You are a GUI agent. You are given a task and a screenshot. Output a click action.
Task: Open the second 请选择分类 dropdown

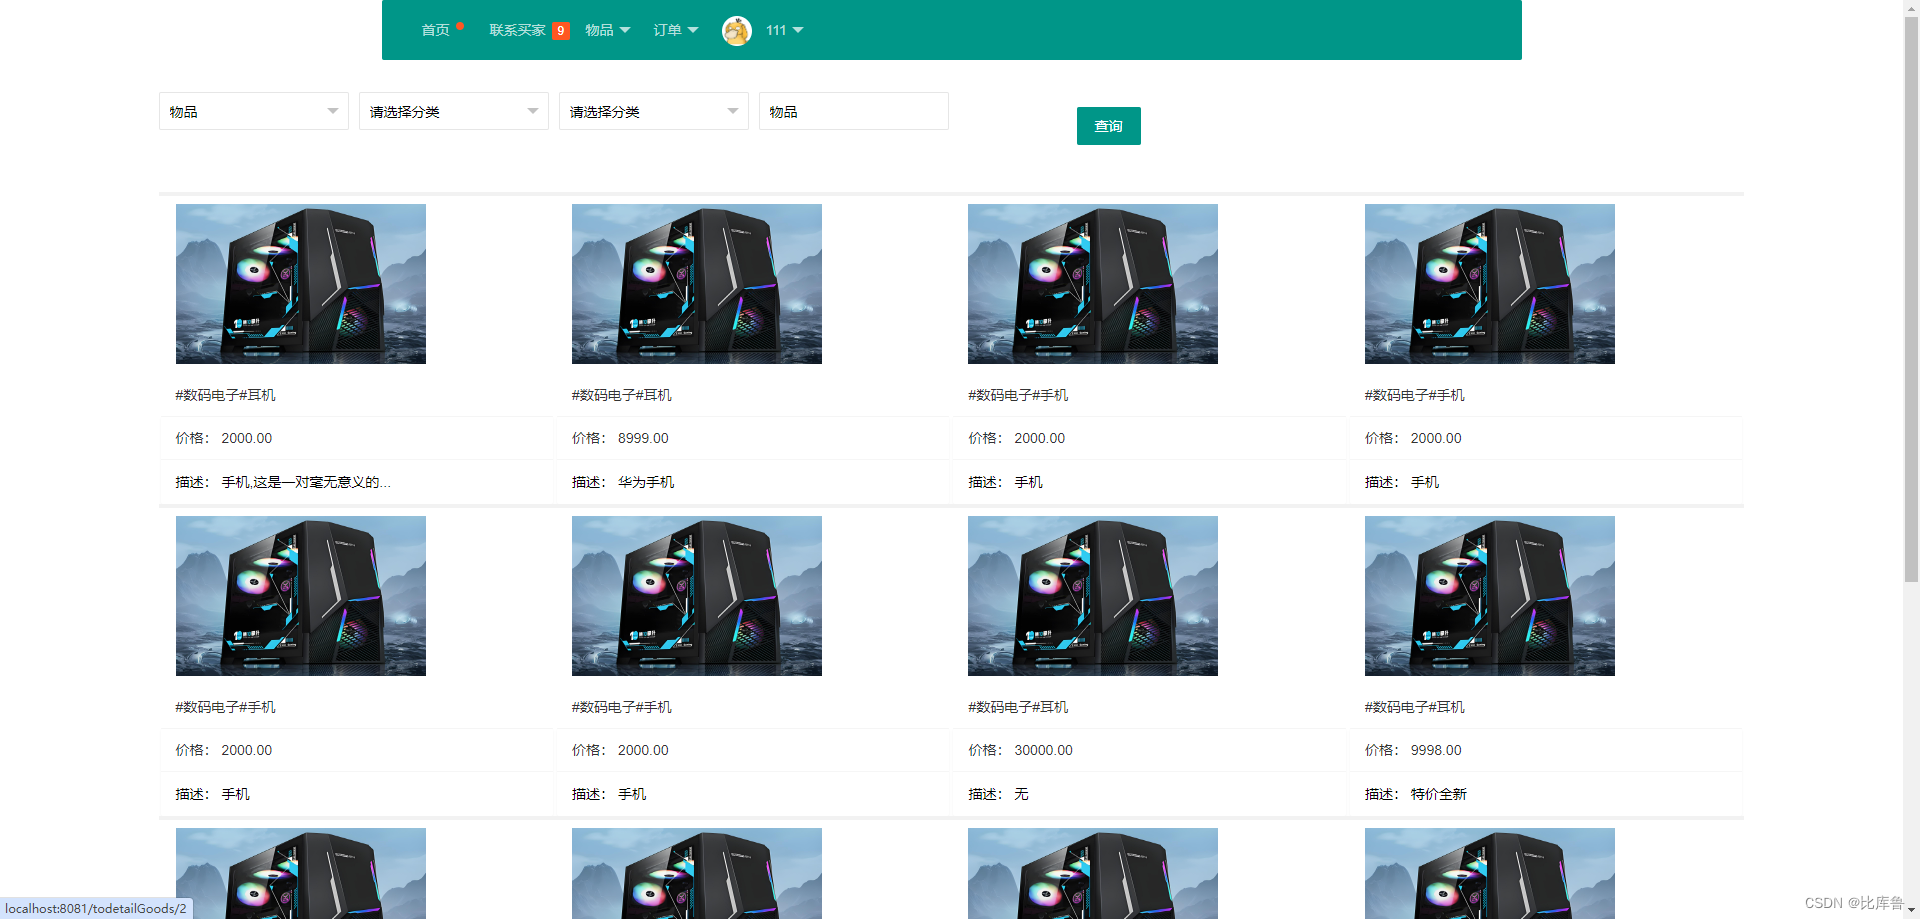(654, 111)
